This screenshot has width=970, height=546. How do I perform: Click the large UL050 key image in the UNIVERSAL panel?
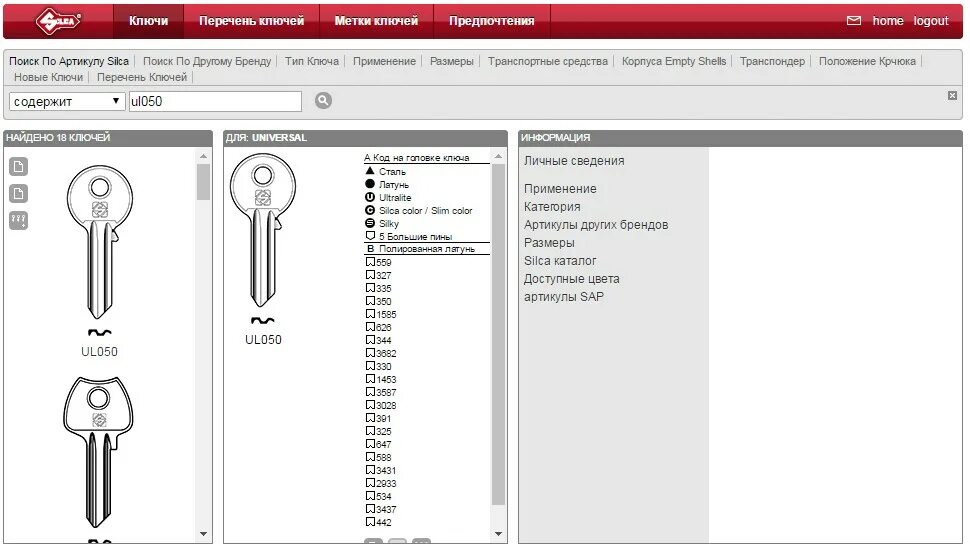(x=262, y=230)
